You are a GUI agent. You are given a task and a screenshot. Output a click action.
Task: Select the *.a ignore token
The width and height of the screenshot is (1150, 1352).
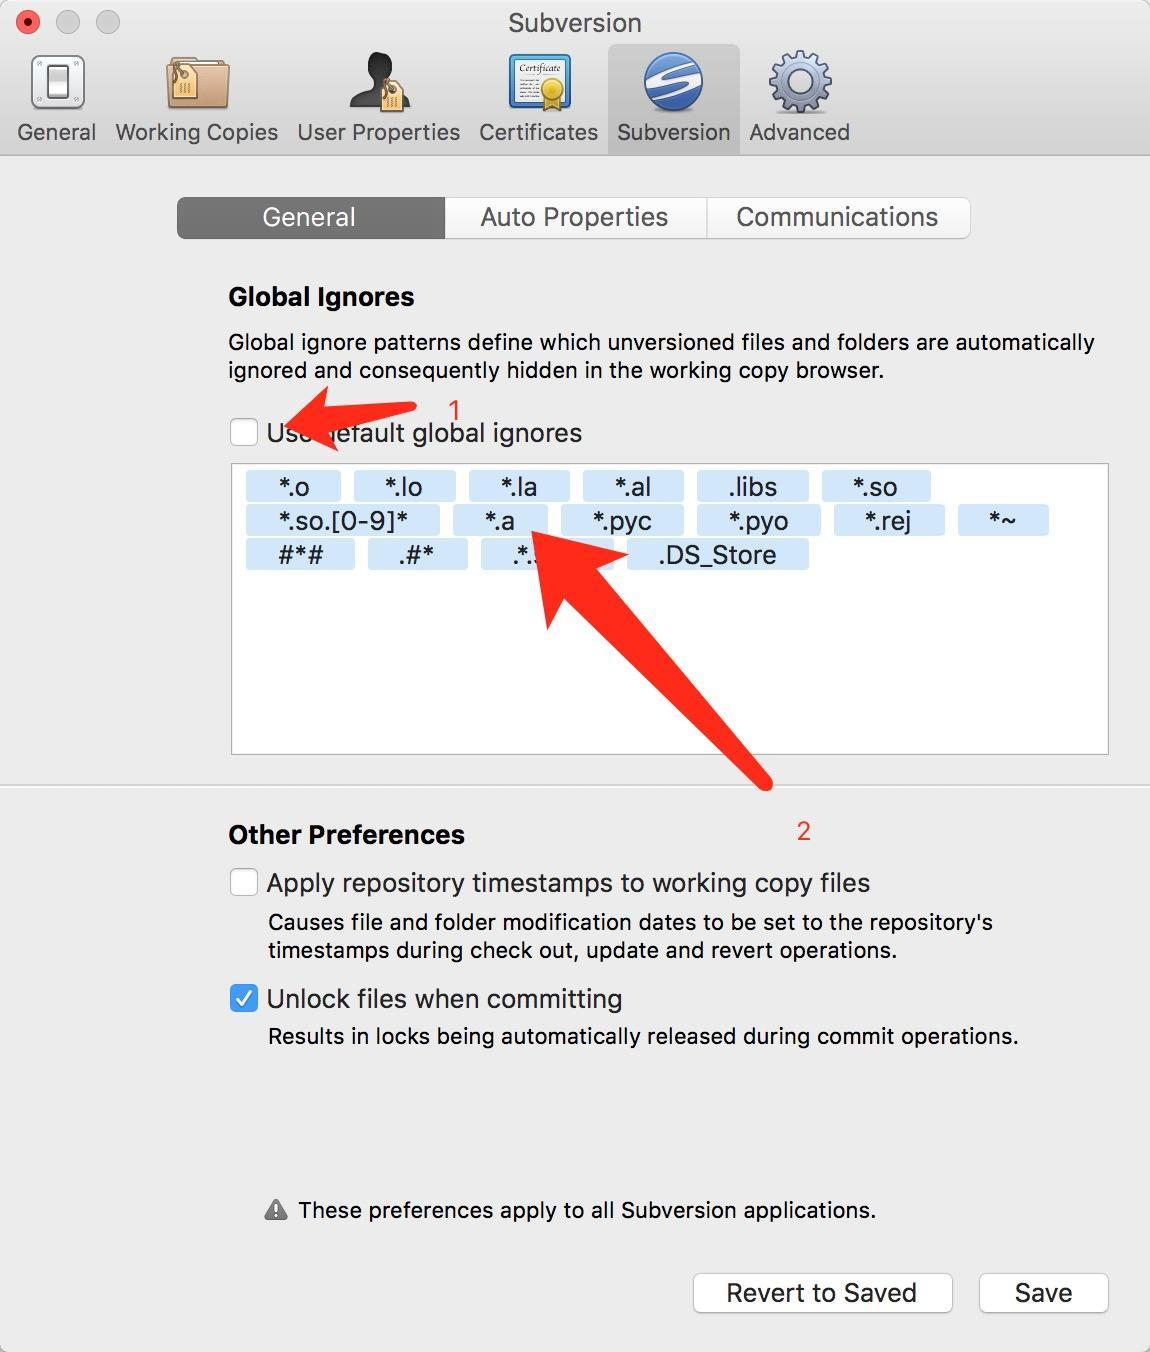click(500, 520)
